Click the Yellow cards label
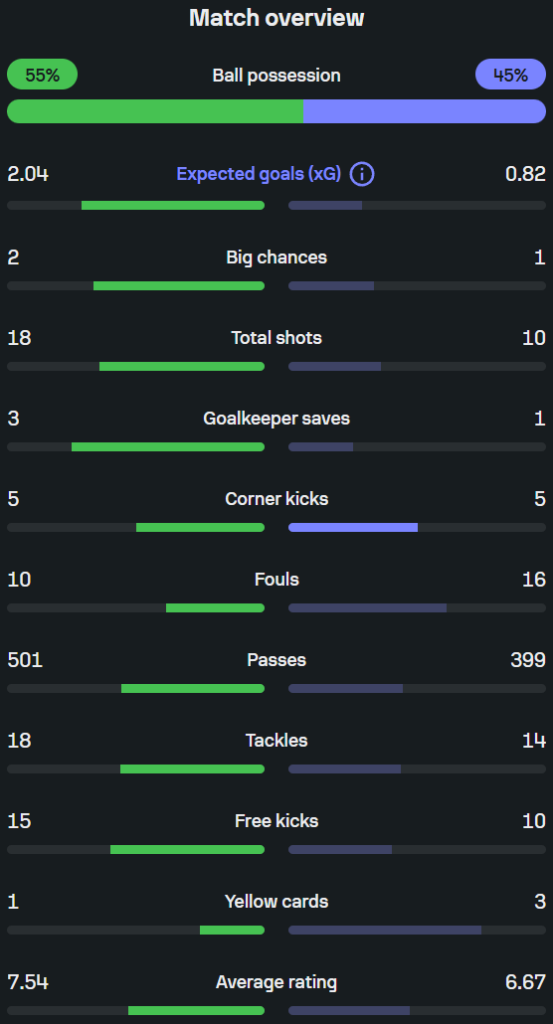 click(x=277, y=902)
